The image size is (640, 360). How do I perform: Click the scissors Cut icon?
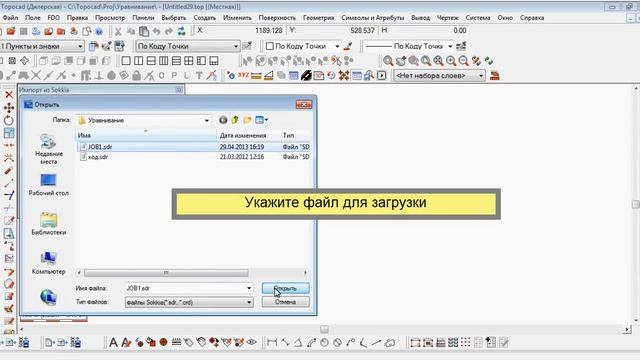tap(118, 31)
